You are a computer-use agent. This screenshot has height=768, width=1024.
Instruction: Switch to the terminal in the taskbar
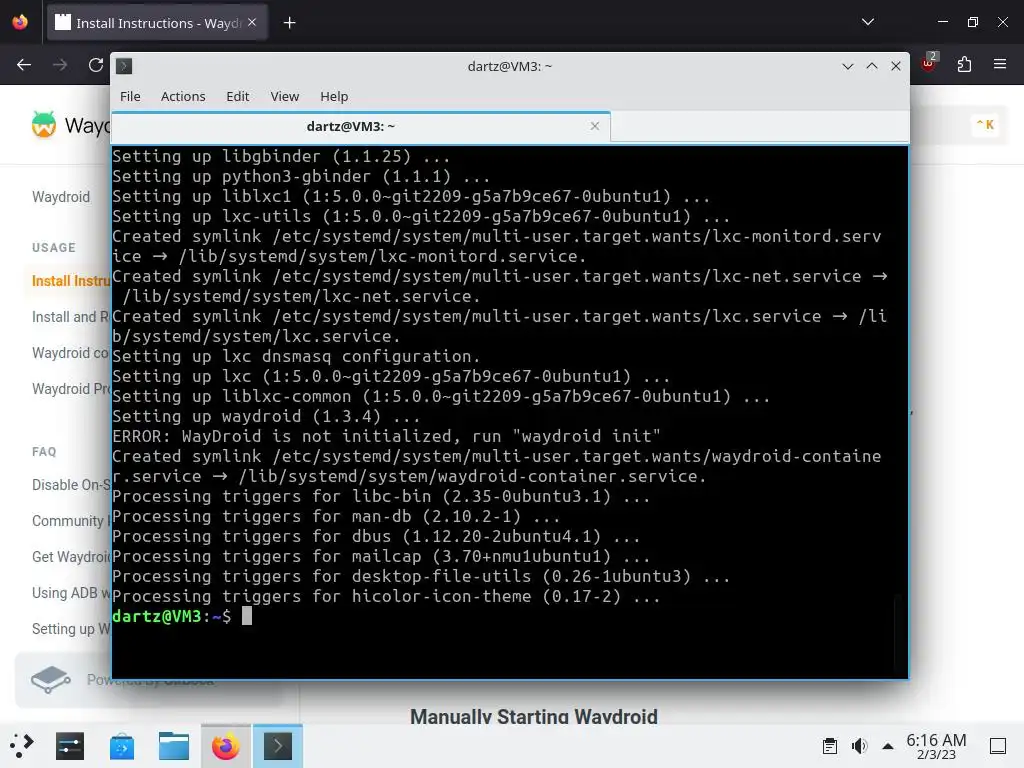[x=278, y=746]
